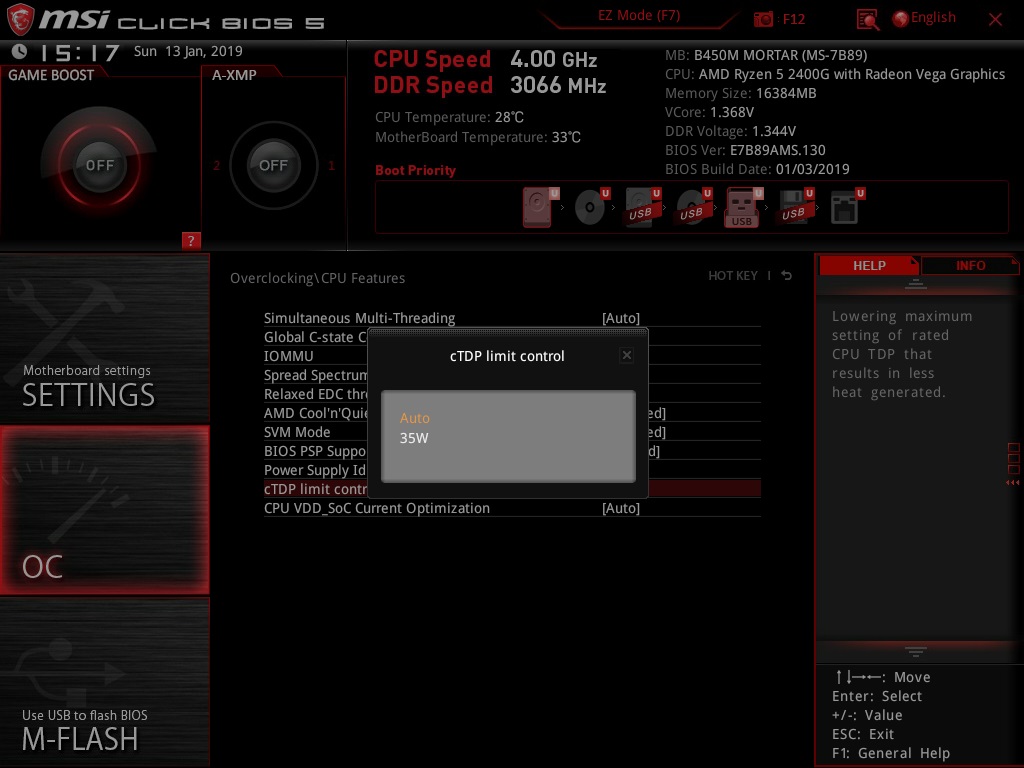Select the OC sidebar panel
Screen dimensions: 1024x768
104,510
